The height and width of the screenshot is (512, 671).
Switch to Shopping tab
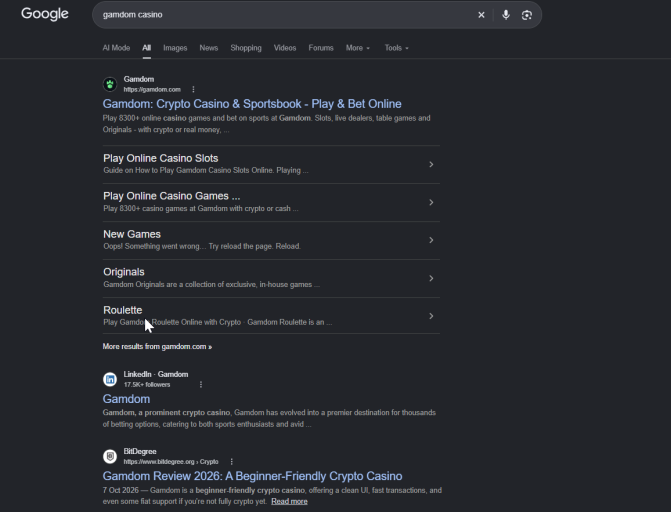[x=246, y=48]
